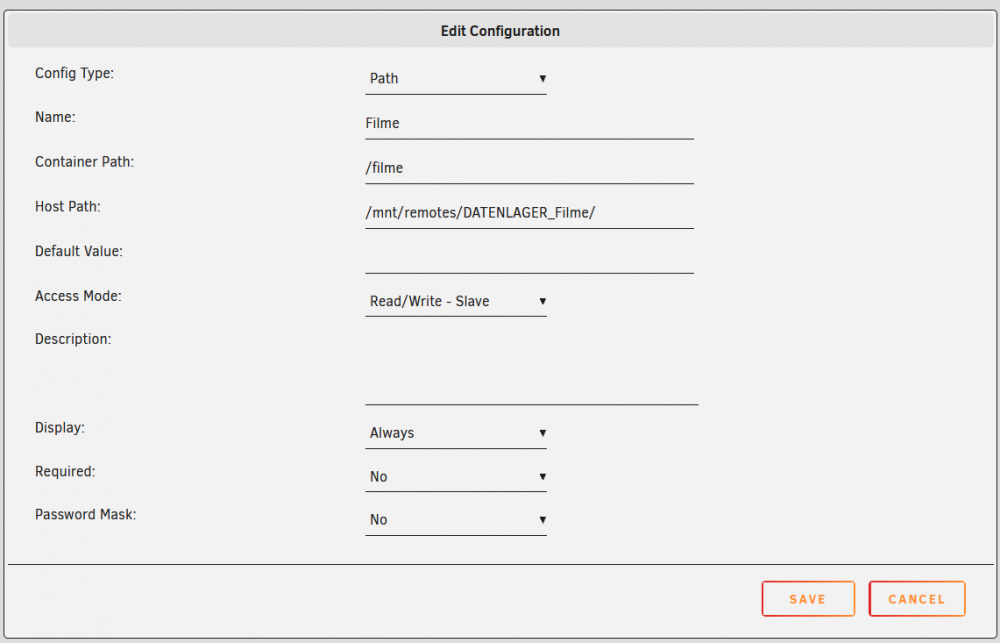Click the Config Type dropdown arrow

[x=542, y=78]
